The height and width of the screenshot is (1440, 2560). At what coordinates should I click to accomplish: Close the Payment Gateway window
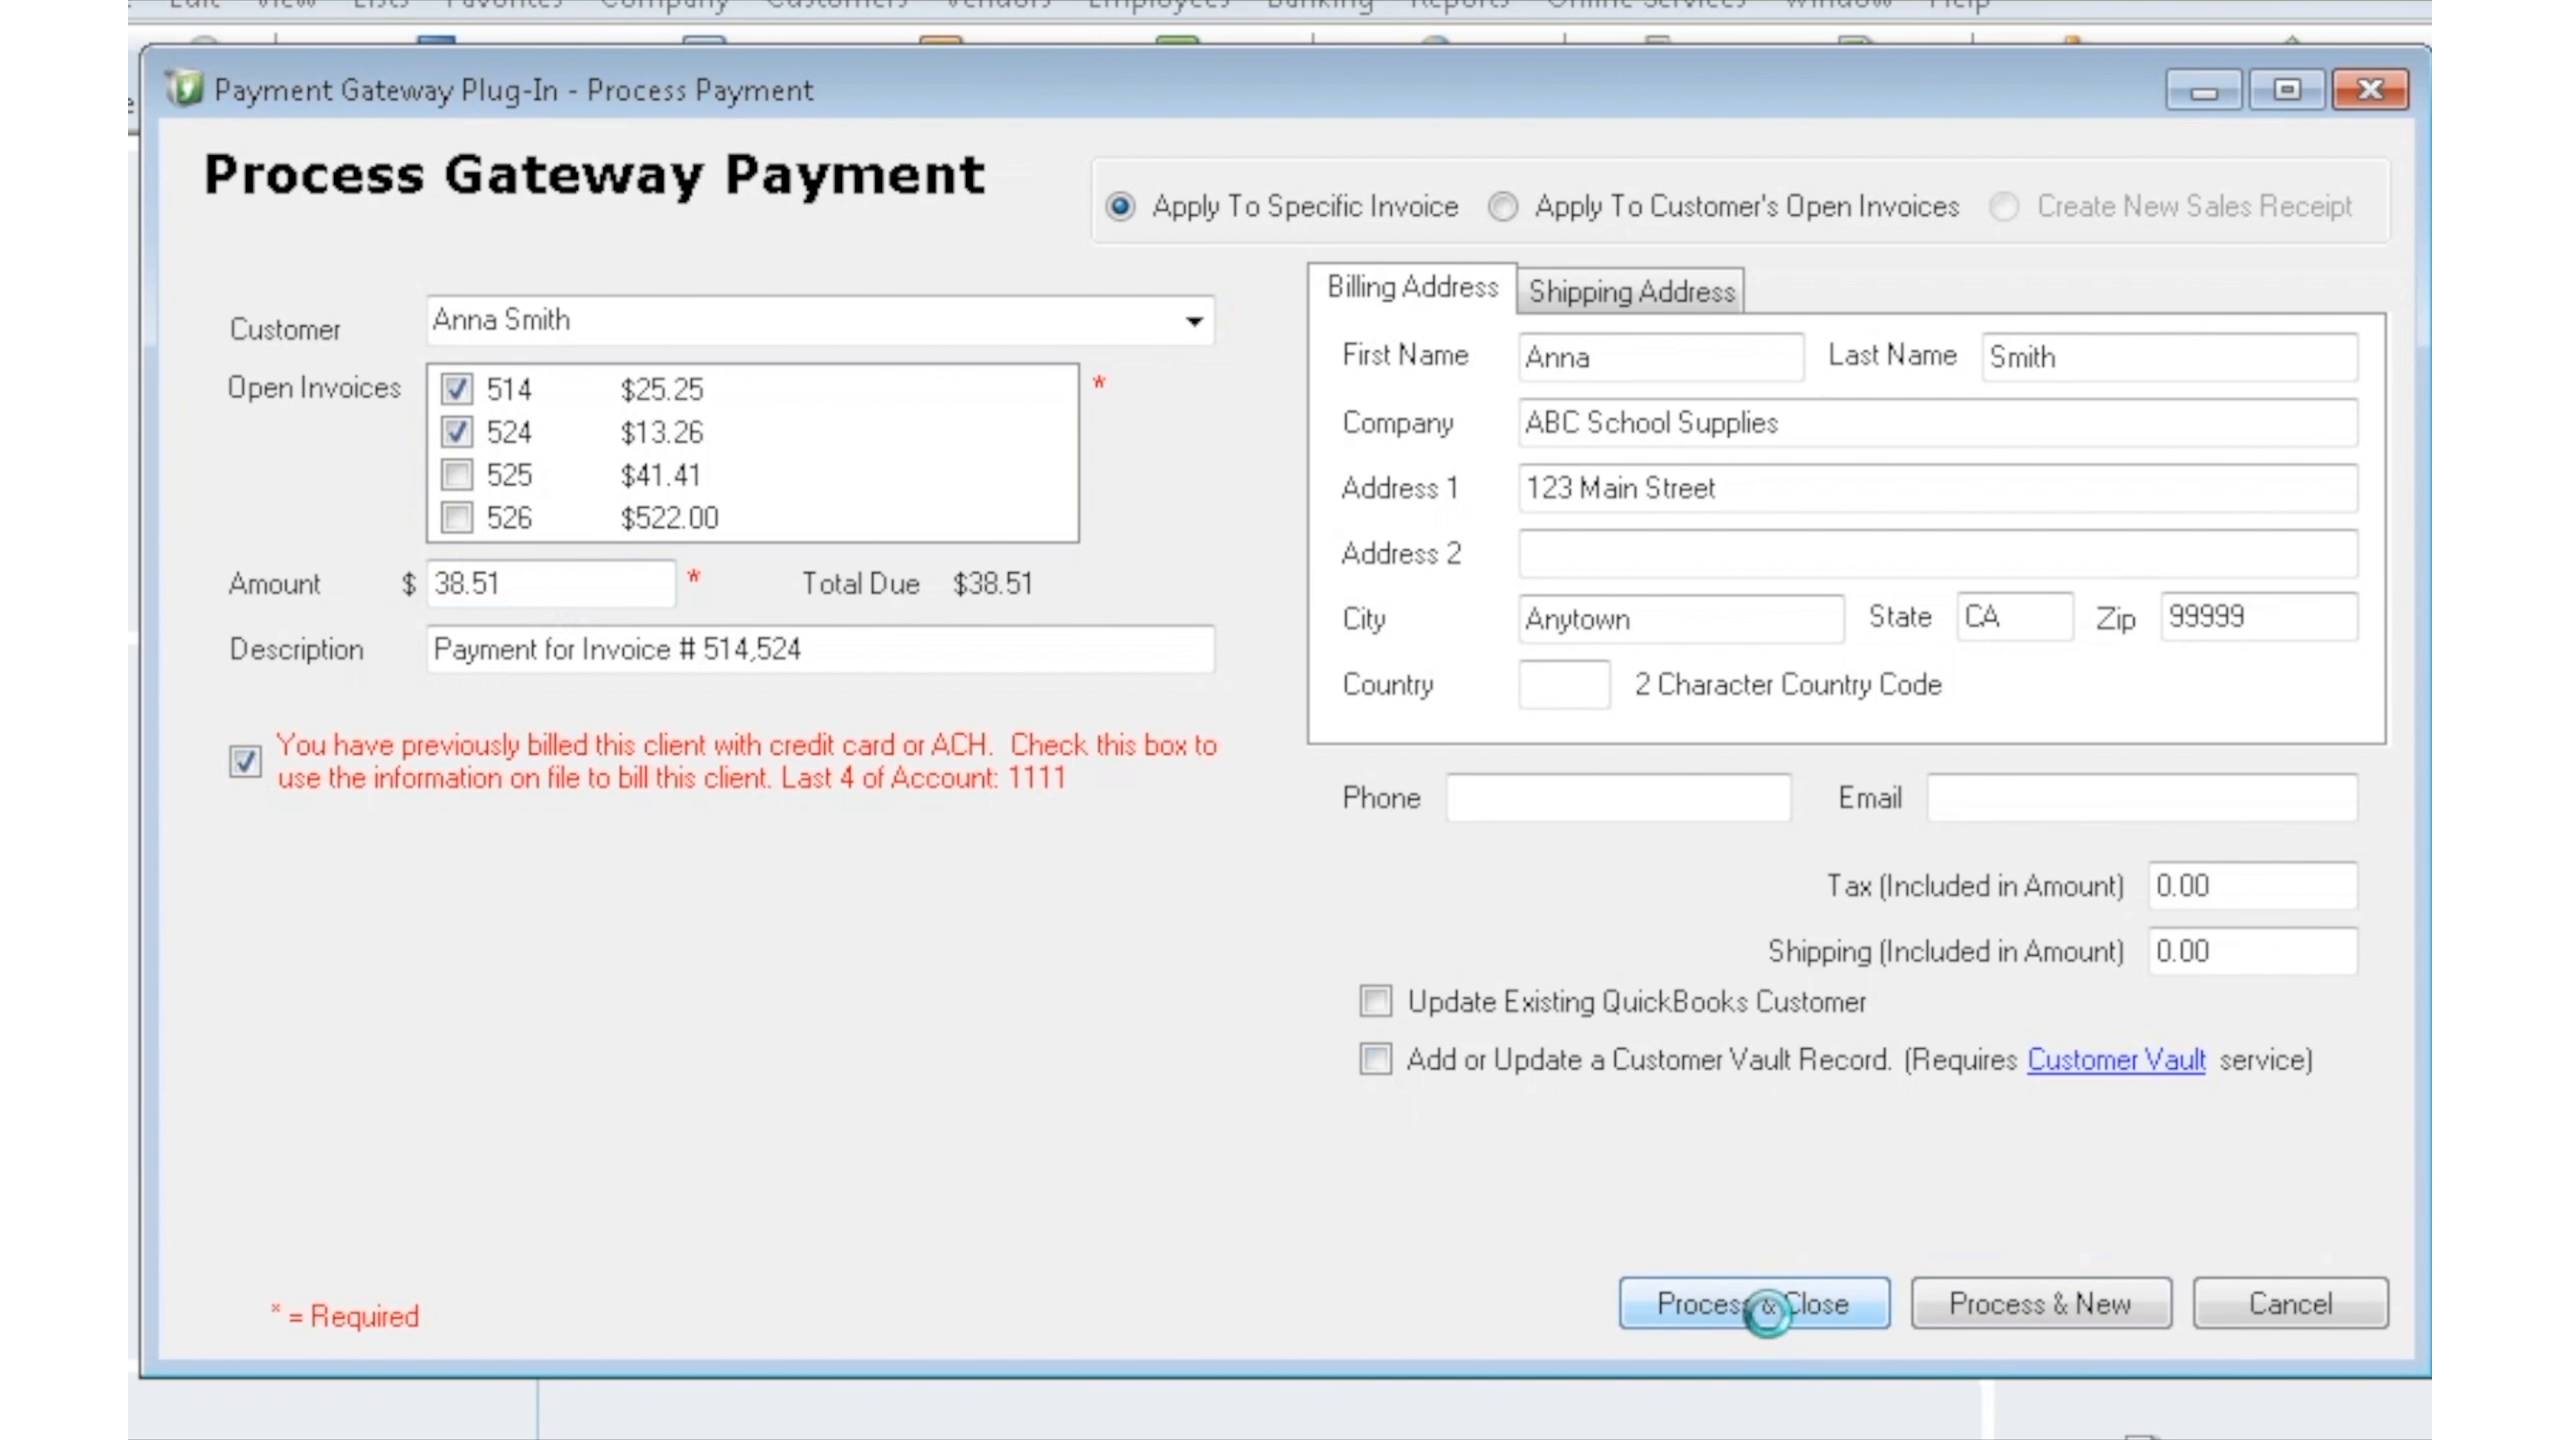pyautogui.click(x=2369, y=90)
